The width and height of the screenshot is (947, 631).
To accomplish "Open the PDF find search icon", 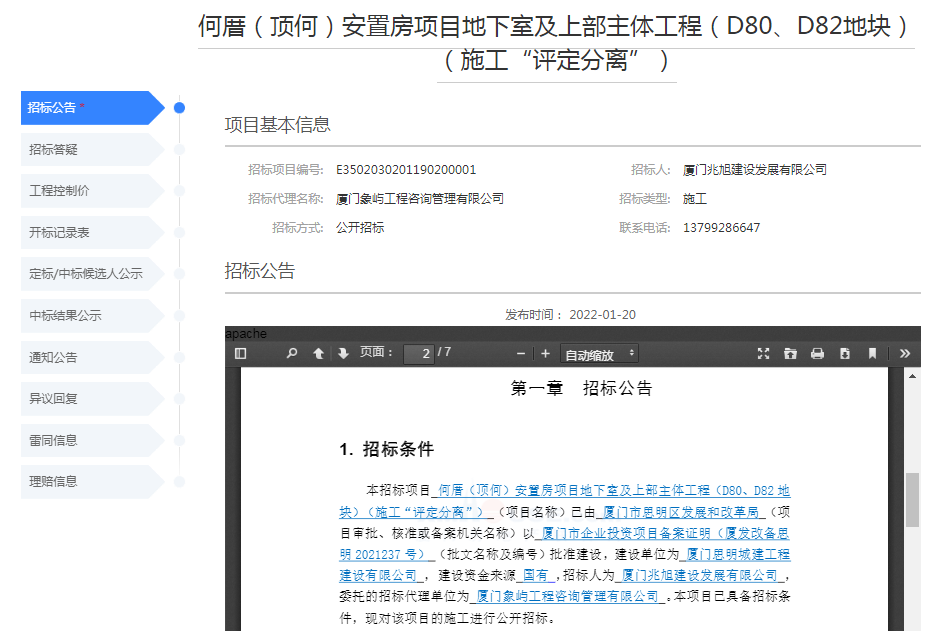I will click(292, 353).
